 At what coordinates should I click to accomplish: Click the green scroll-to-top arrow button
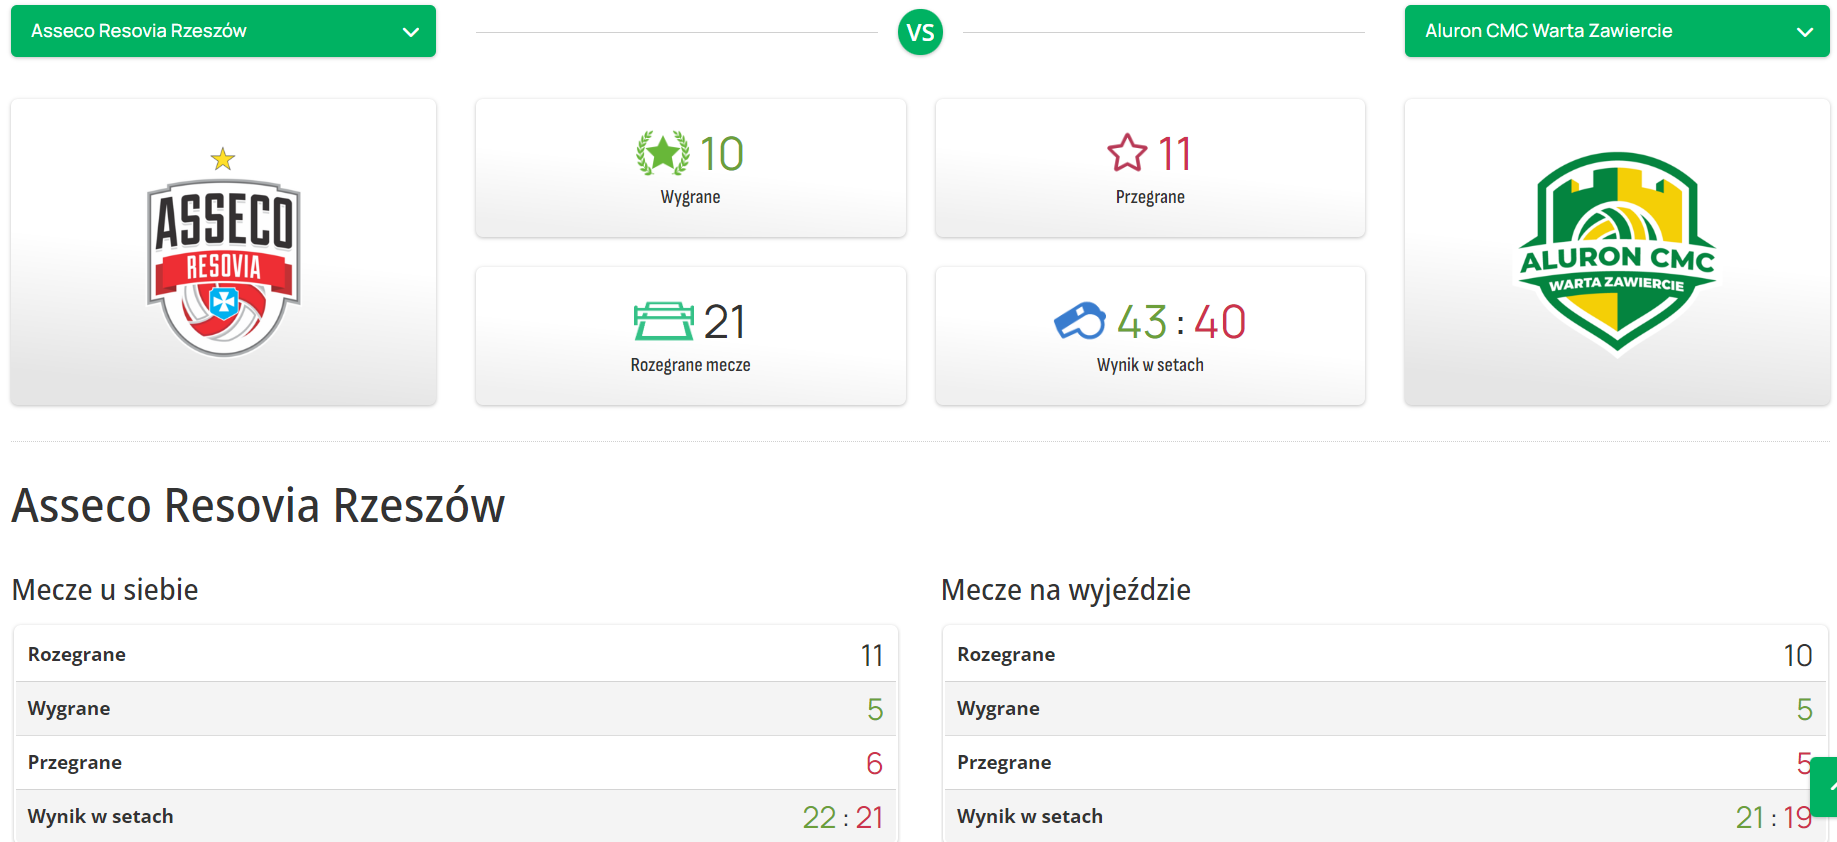[x=1826, y=786]
